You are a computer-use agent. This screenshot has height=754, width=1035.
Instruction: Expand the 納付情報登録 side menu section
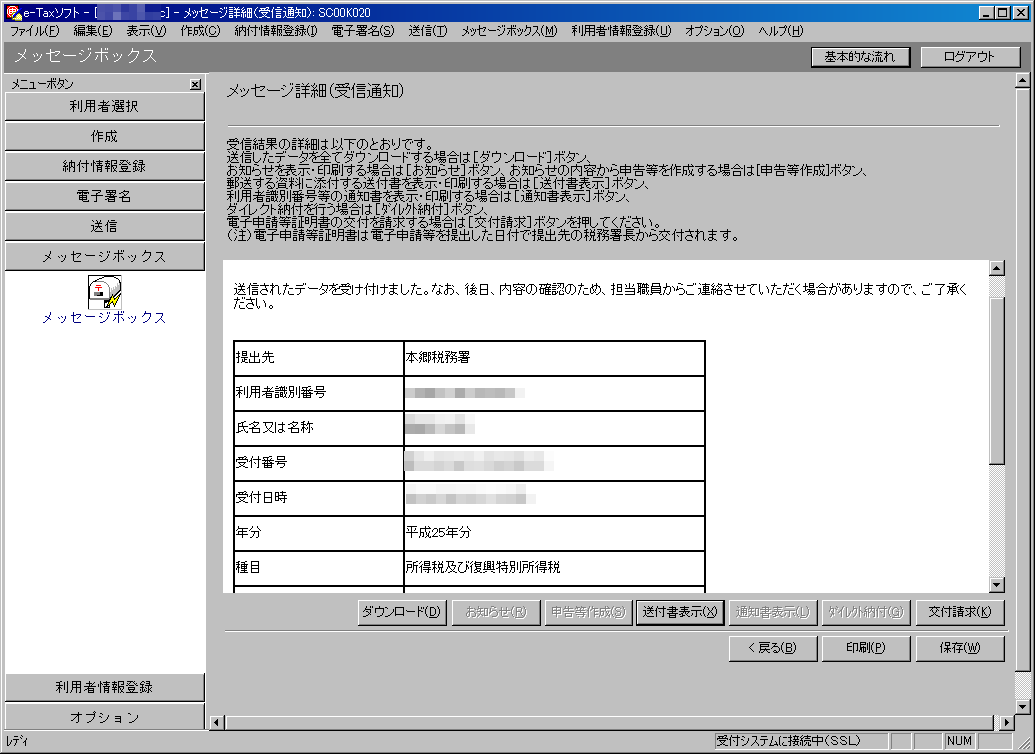pyautogui.click(x=104, y=166)
